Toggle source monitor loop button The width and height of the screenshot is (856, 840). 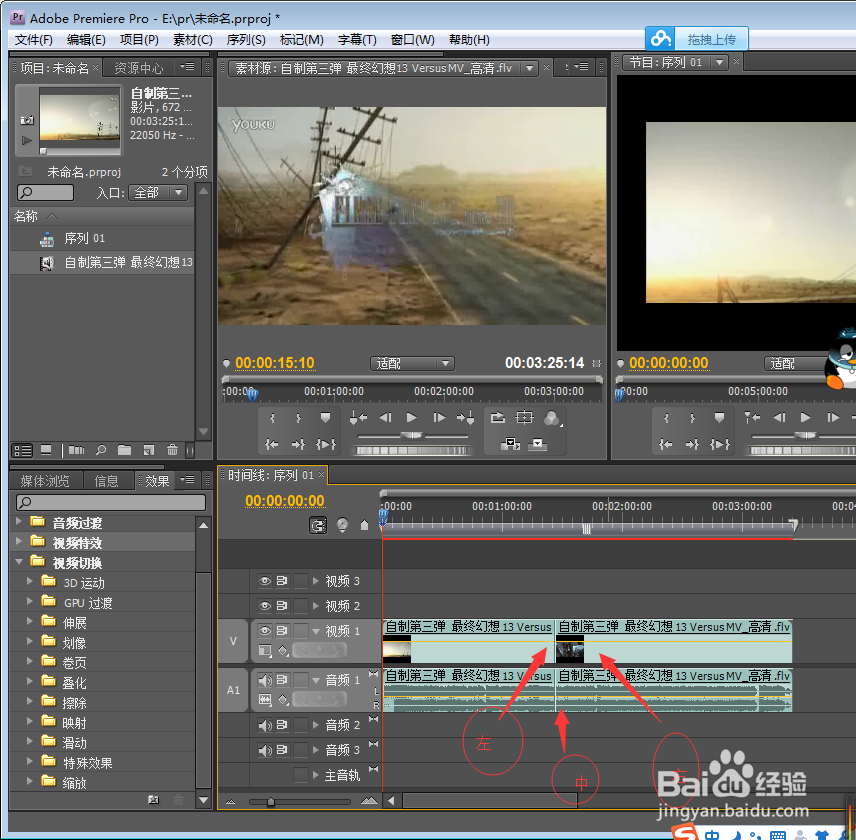pos(497,418)
